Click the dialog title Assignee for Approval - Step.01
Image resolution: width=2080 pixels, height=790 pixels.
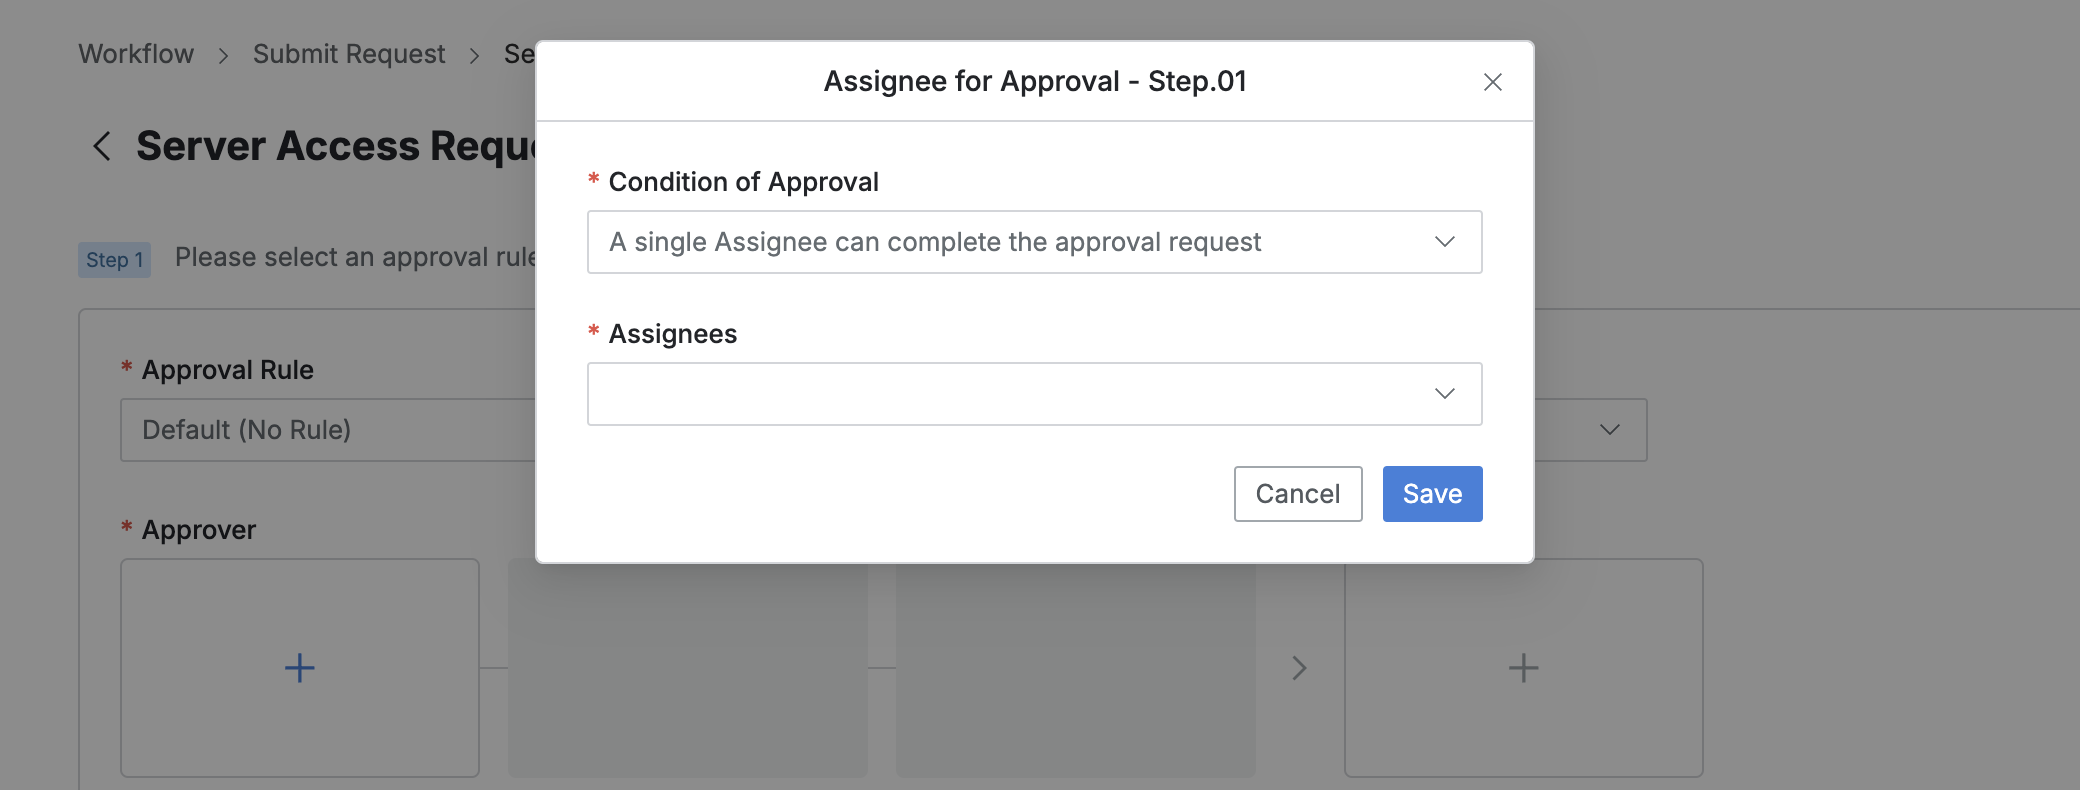click(x=1034, y=81)
